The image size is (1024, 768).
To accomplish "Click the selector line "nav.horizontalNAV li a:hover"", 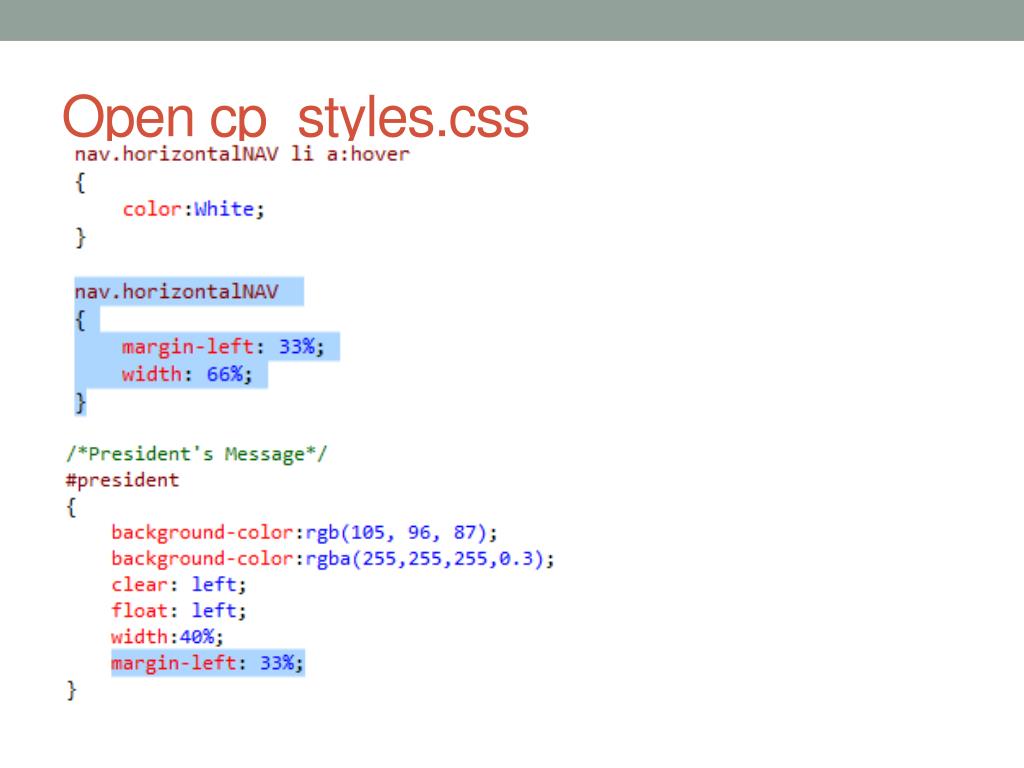I will point(242,154).
